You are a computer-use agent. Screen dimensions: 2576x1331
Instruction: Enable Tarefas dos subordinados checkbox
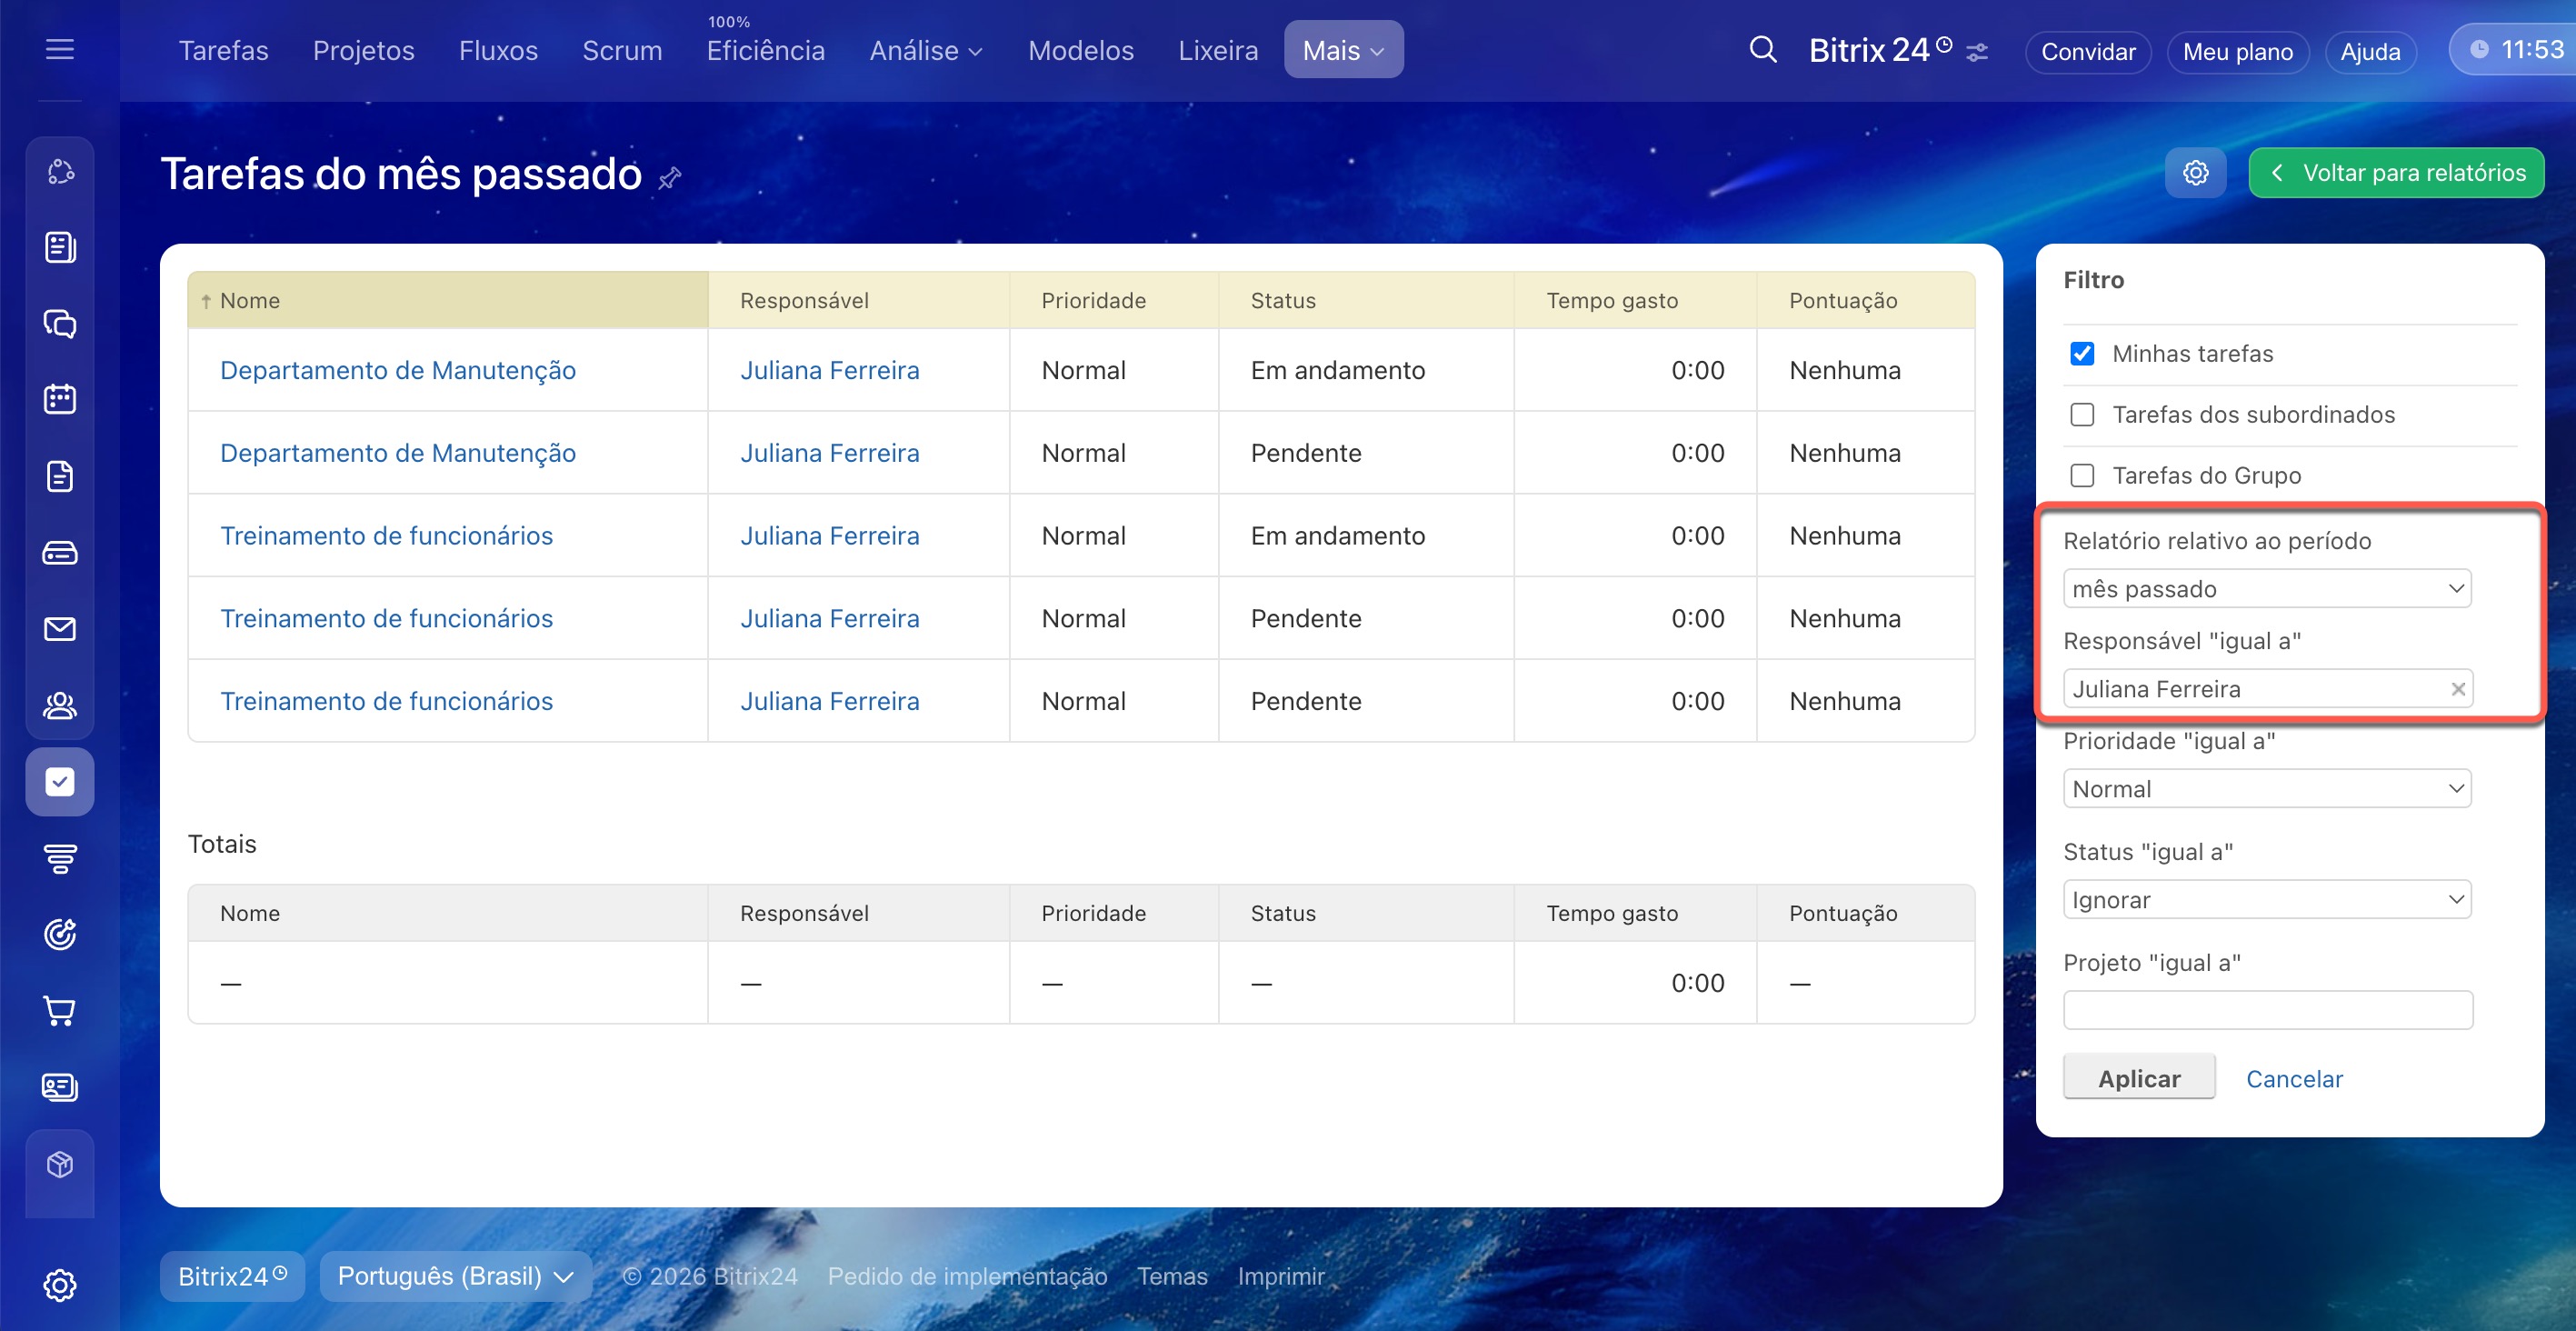pyautogui.click(x=2082, y=415)
